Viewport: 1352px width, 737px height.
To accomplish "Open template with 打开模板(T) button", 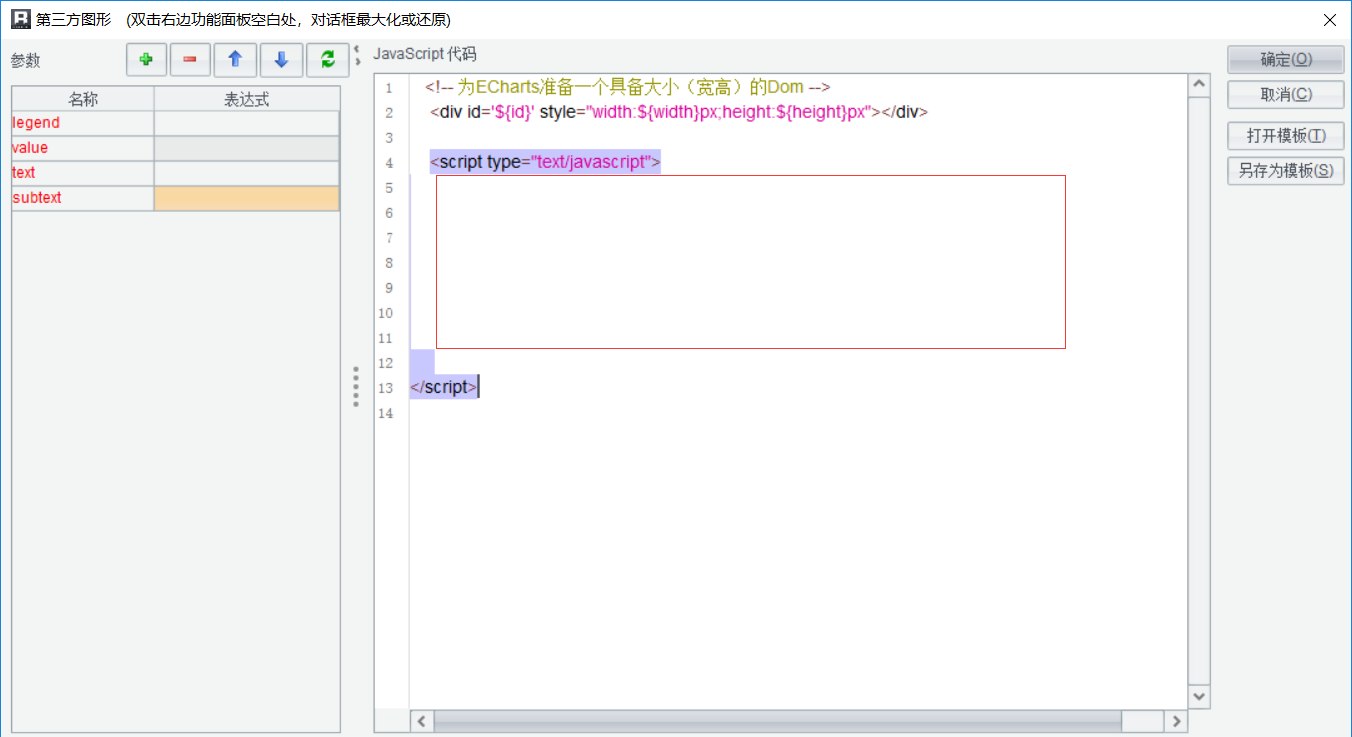I will [x=1285, y=136].
